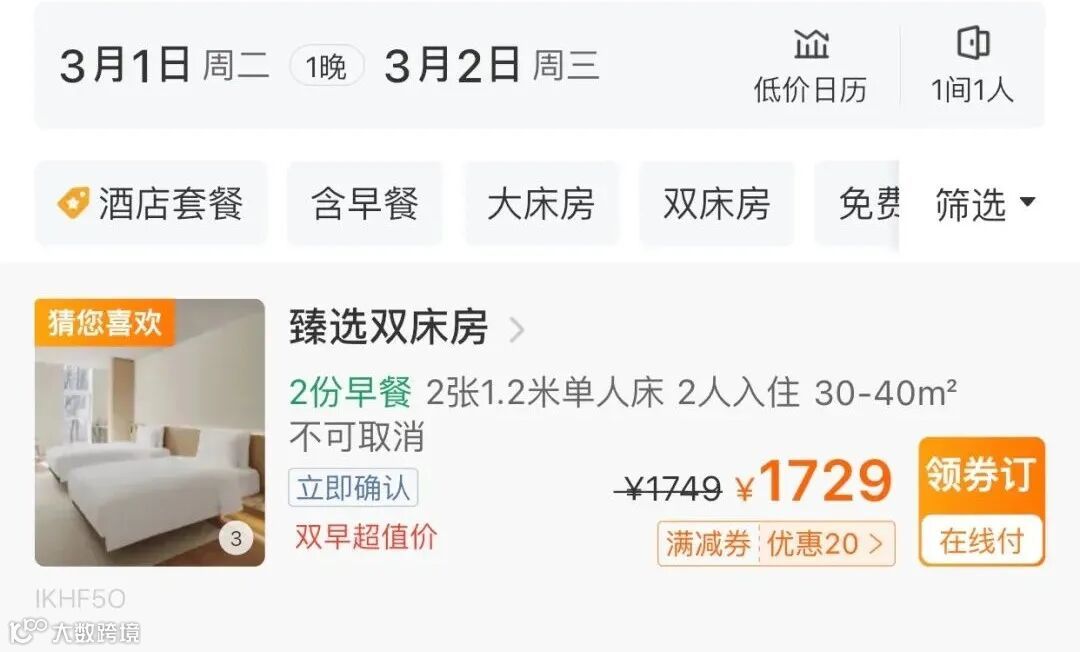Screen dimensions: 1080x652
Task: Select the partially visible 免费 filter
Action: (x=858, y=204)
